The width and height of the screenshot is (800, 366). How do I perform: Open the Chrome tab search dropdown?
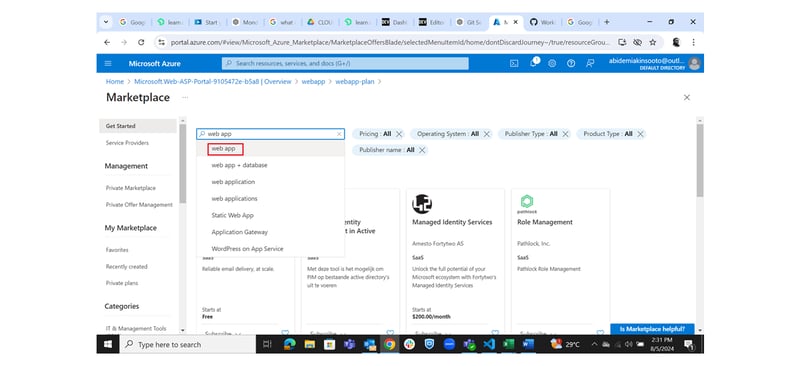click(106, 22)
